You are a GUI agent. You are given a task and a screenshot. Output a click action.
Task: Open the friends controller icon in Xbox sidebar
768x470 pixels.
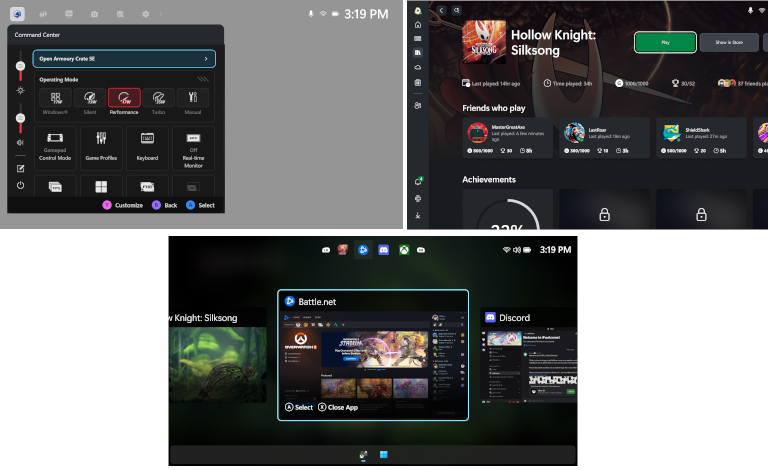click(x=418, y=105)
